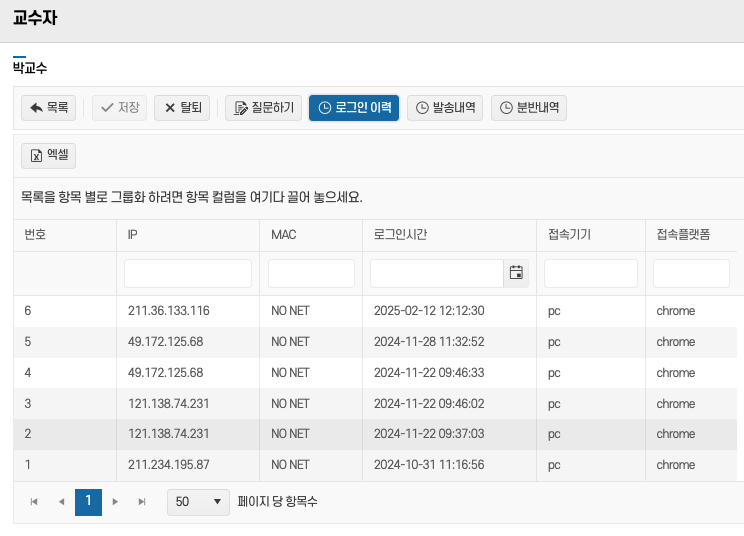
Task: Click the 목록 back-to-list button
Action: click(48, 108)
